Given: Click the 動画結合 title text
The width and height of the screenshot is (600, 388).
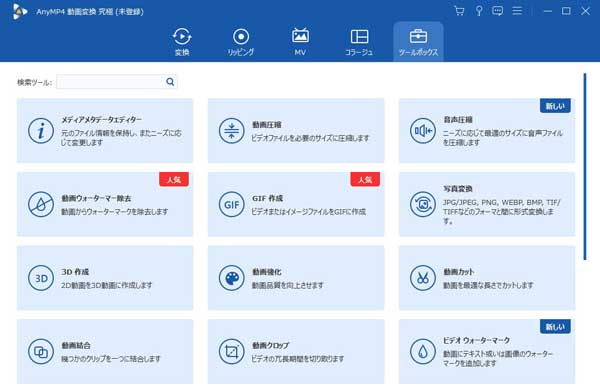Looking at the screenshot, I should pos(76,345).
